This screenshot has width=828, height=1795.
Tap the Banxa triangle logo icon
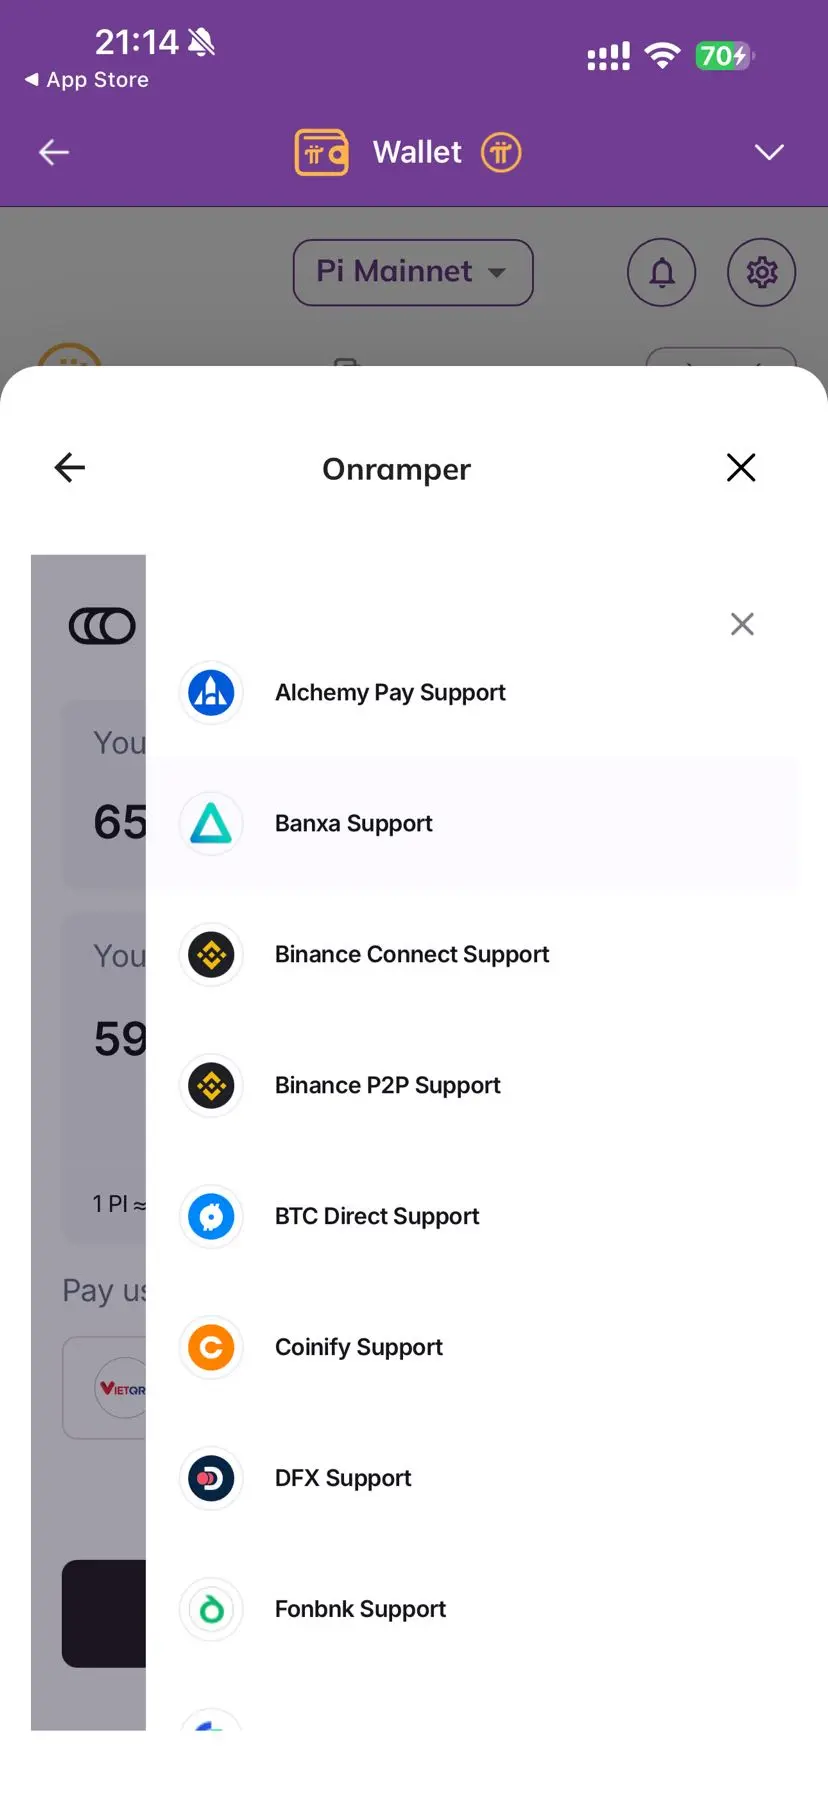point(211,823)
